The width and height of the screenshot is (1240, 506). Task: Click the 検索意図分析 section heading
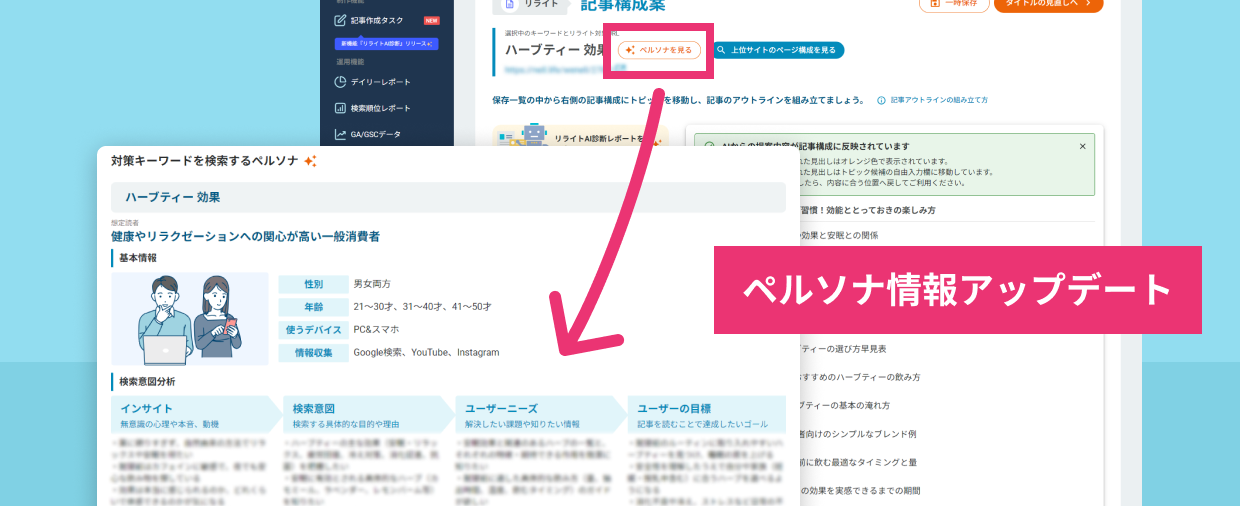(147, 381)
